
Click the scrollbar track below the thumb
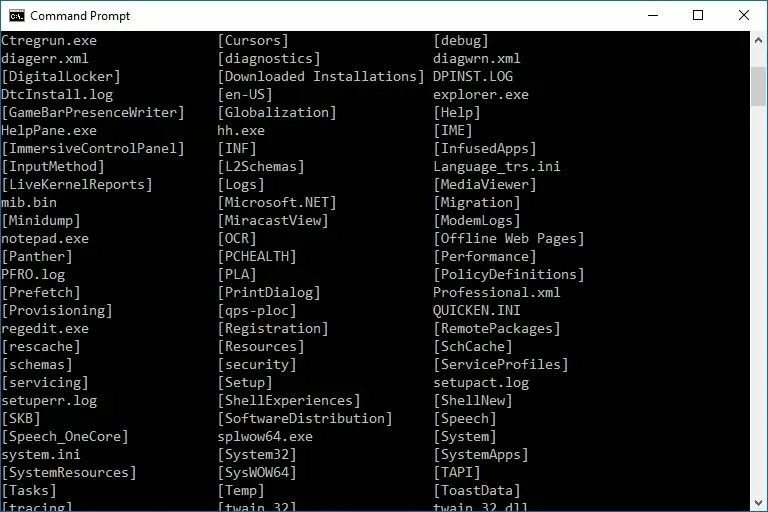click(x=758, y=299)
